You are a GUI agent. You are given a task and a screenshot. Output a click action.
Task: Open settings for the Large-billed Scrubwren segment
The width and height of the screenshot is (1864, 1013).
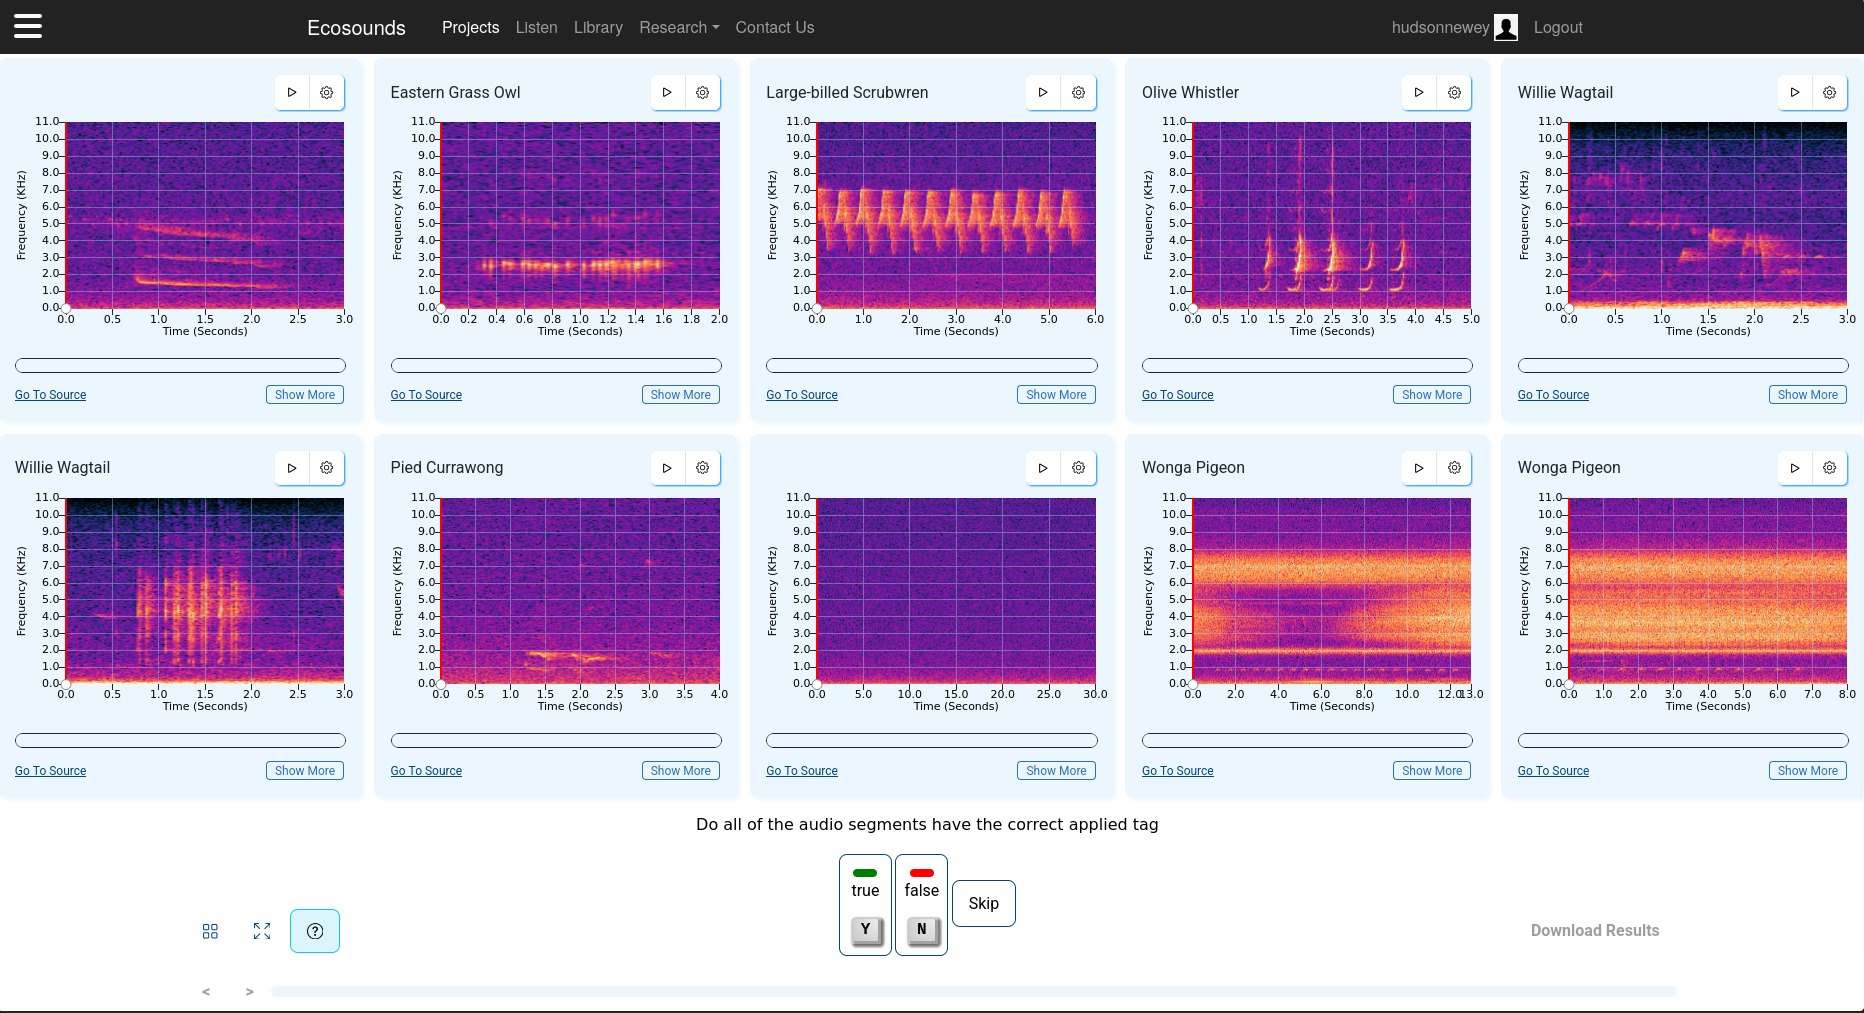1078,92
